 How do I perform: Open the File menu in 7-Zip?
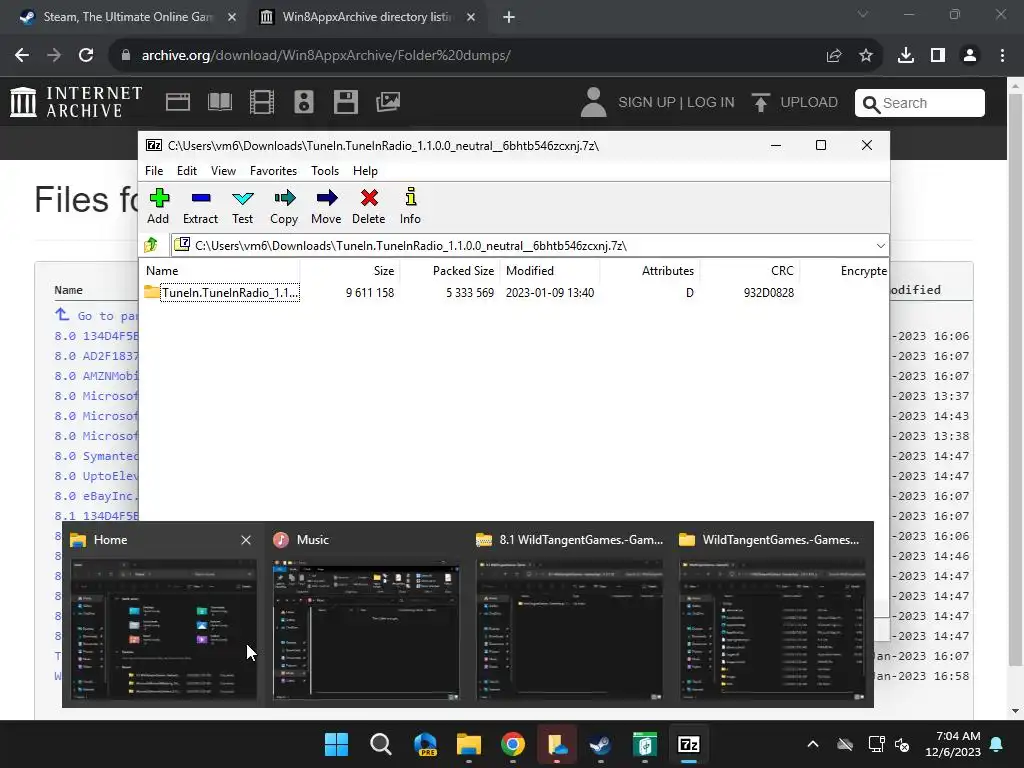pyautogui.click(x=154, y=170)
